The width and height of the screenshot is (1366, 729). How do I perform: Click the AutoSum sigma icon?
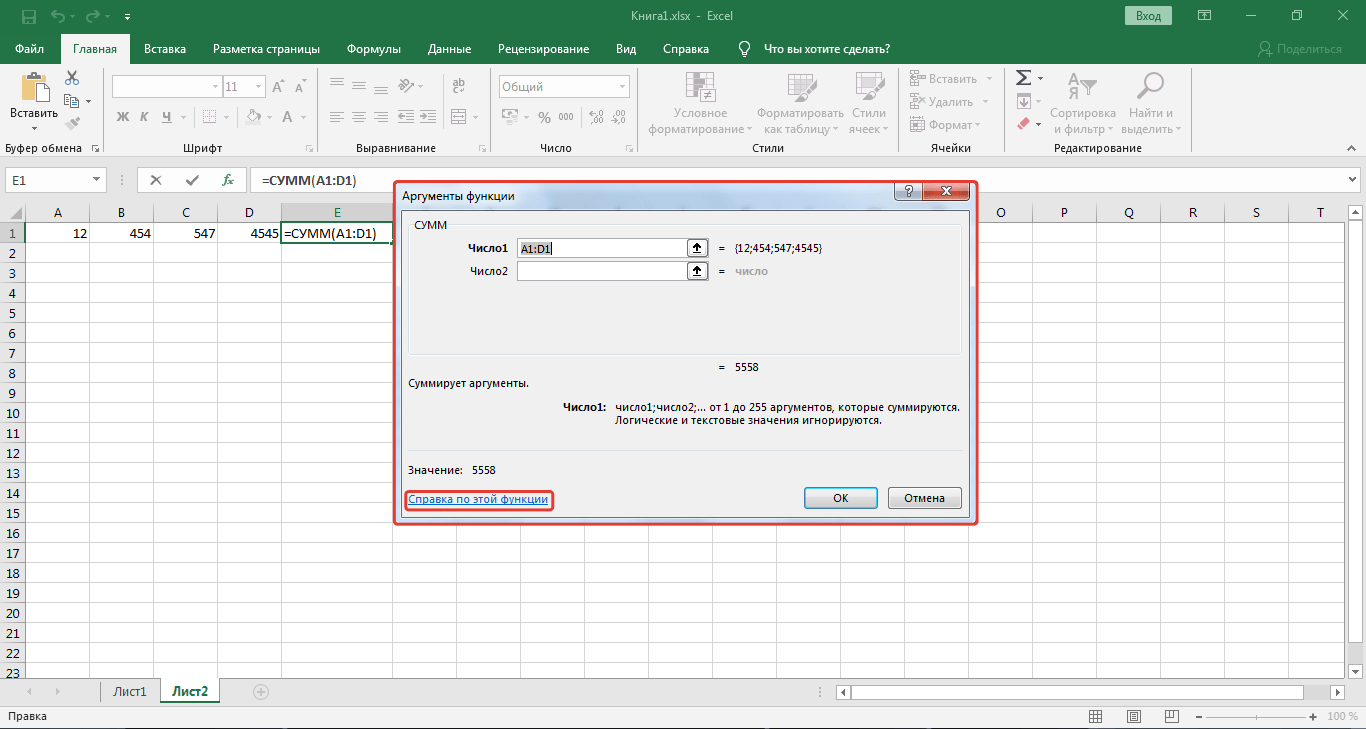[1023, 78]
